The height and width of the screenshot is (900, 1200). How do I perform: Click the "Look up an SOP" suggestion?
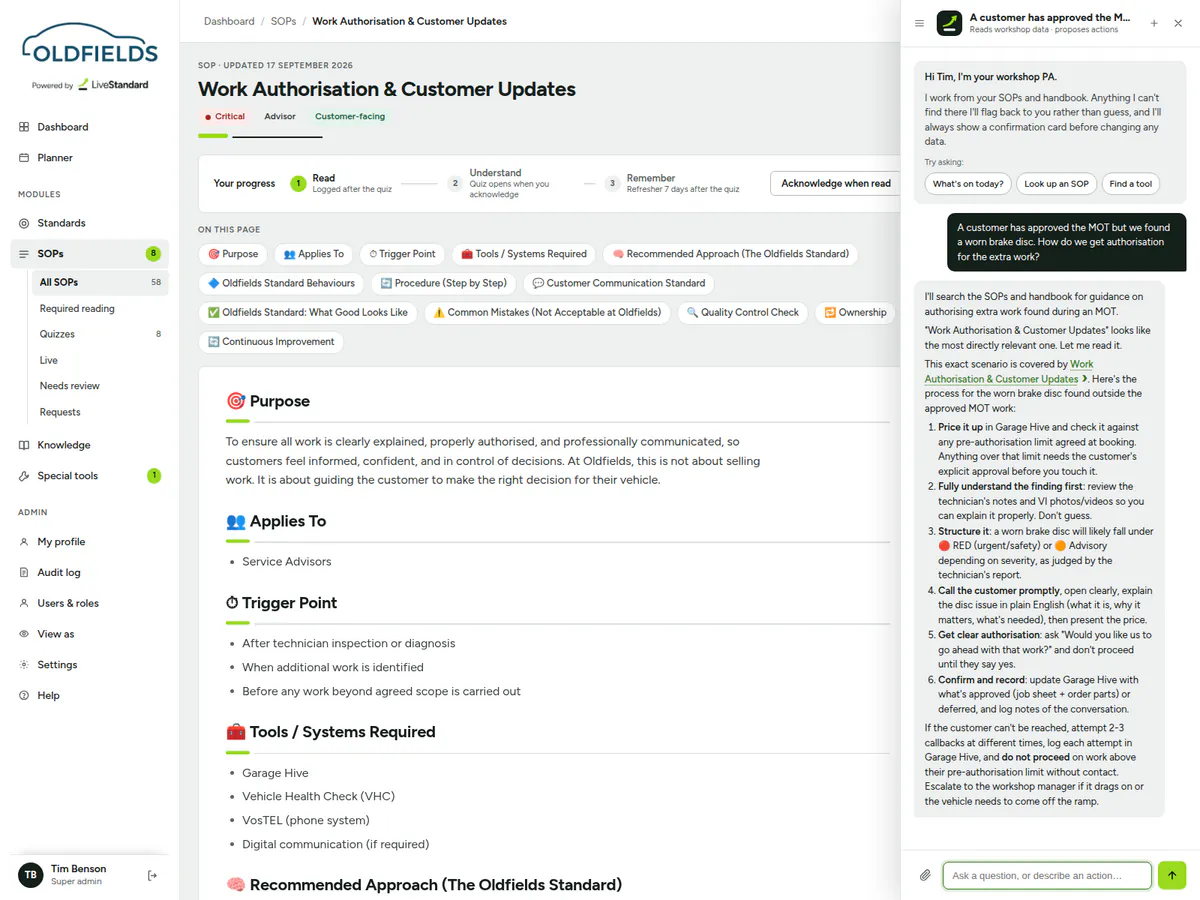pos(1056,184)
